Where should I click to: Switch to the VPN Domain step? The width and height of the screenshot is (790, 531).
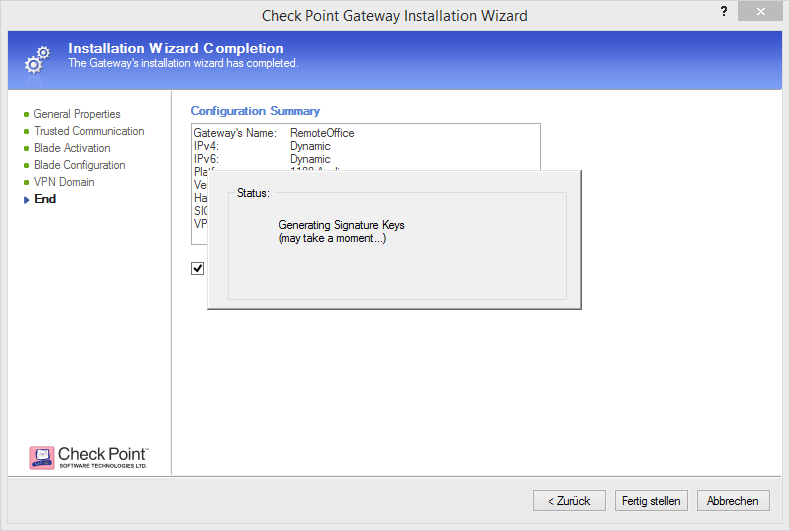64,182
